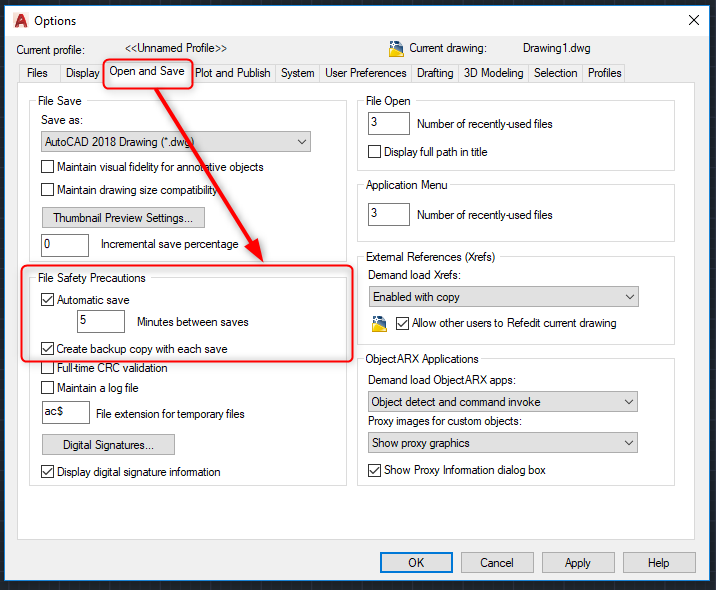Click the AutoCAD logo icon in title bar
716x590 pixels.
pyautogui.click(x=20, y=20)
